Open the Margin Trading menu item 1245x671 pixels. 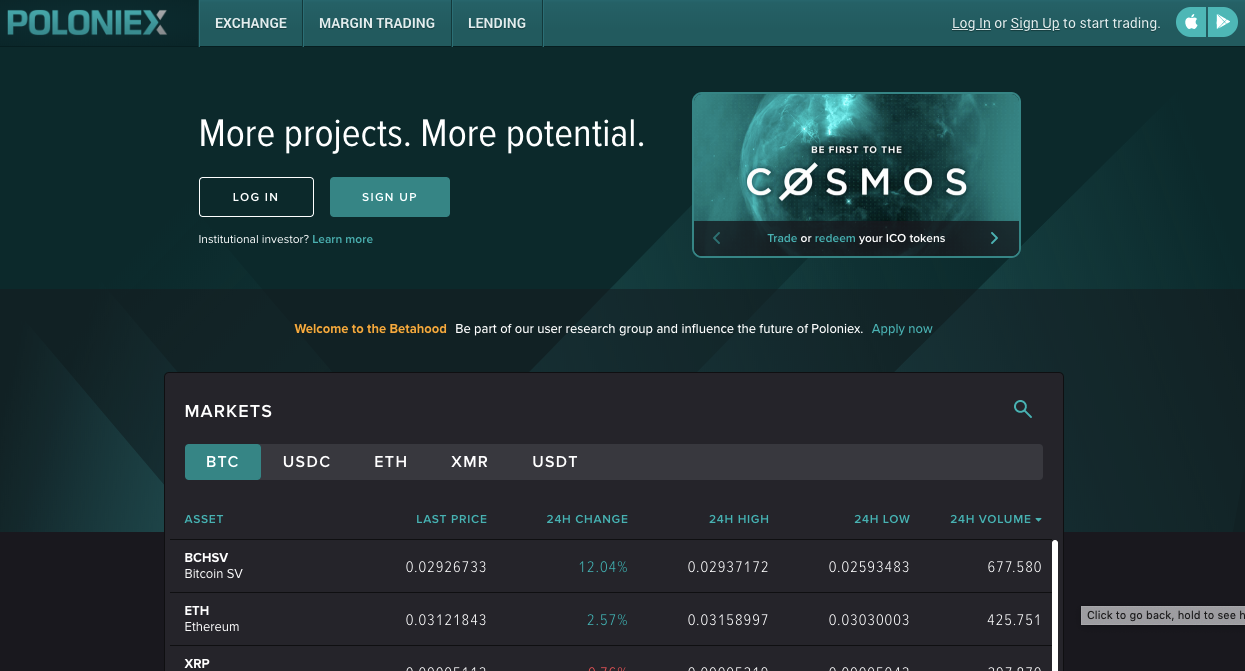point(377,23)
